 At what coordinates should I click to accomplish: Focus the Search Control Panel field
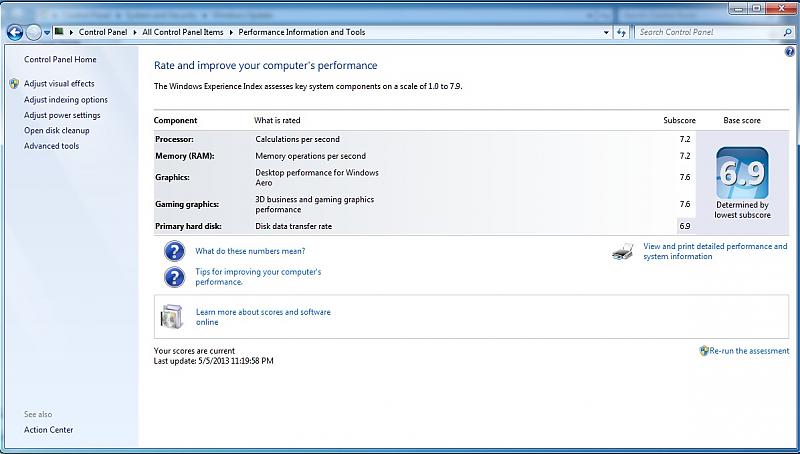click(709, 32)
